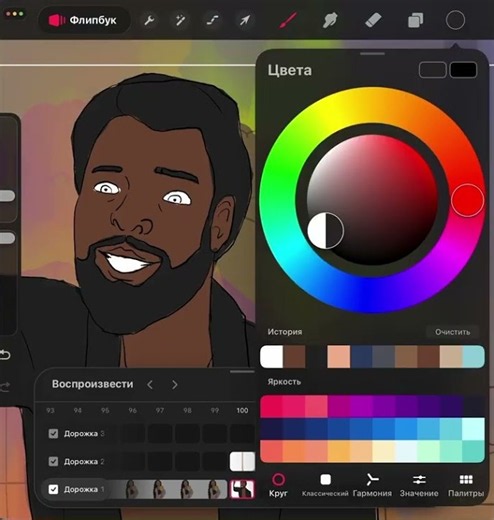Image resolution: width=494 pixels, height=520 pixels.
Task: Click the active color circle in toolbar
Action: [x=455, y=20]
